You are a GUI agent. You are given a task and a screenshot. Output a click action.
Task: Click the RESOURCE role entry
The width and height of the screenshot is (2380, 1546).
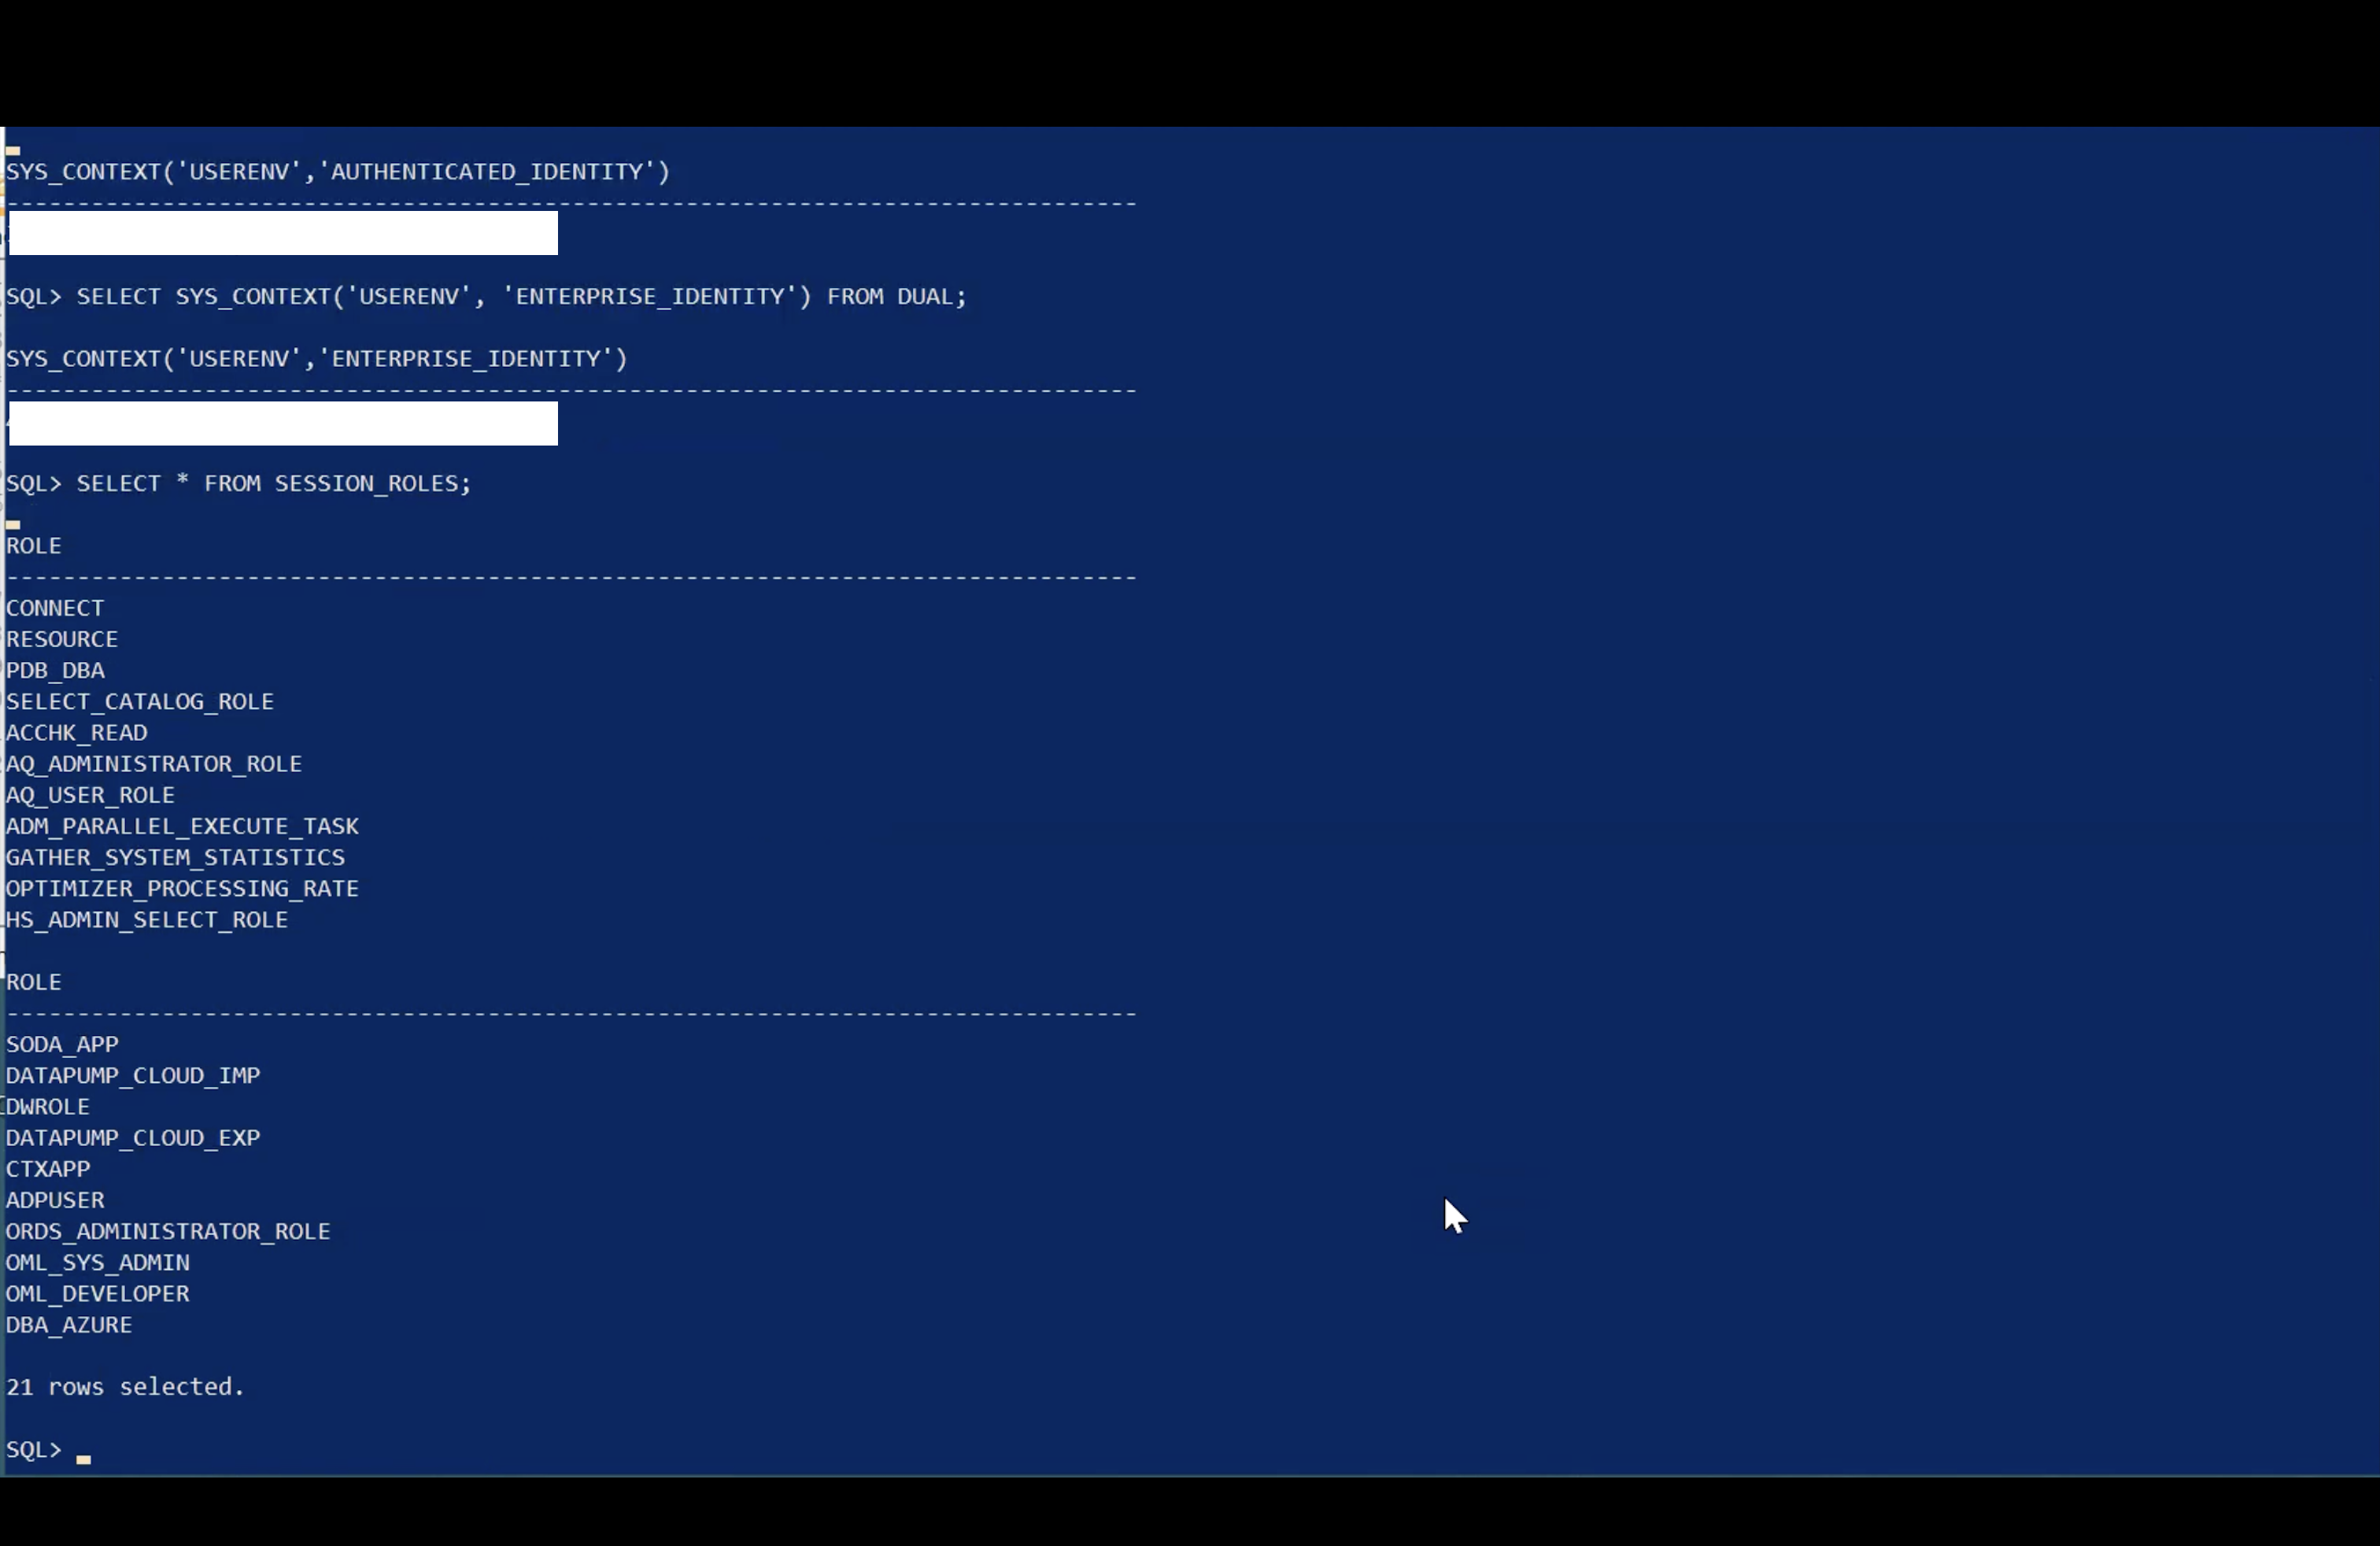62,639
